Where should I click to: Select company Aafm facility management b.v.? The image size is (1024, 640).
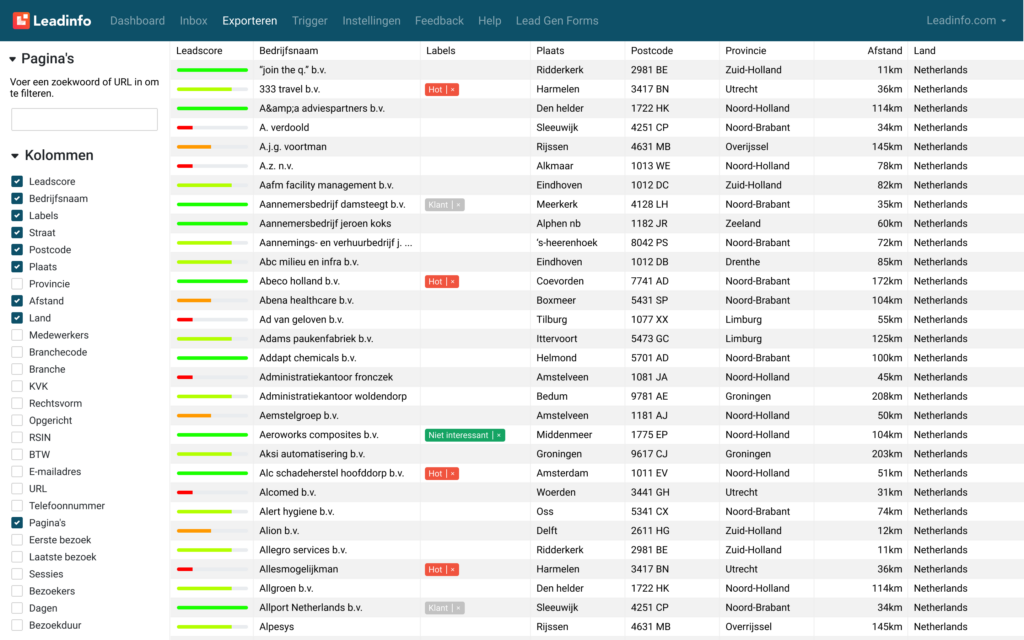tap(326, 185)
